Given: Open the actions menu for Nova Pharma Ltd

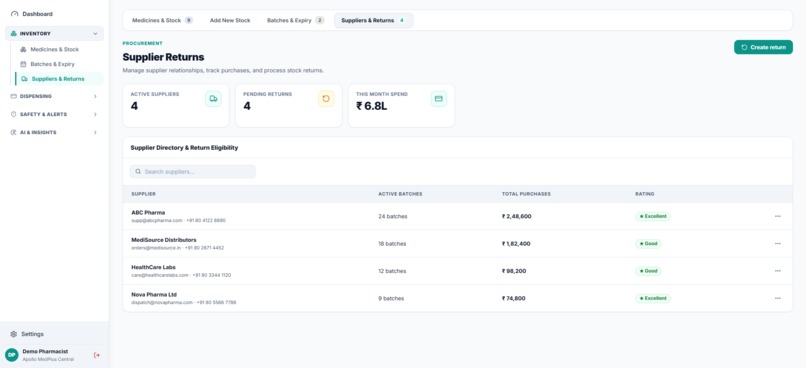Looking at the screenshot, I should (778, 298).
